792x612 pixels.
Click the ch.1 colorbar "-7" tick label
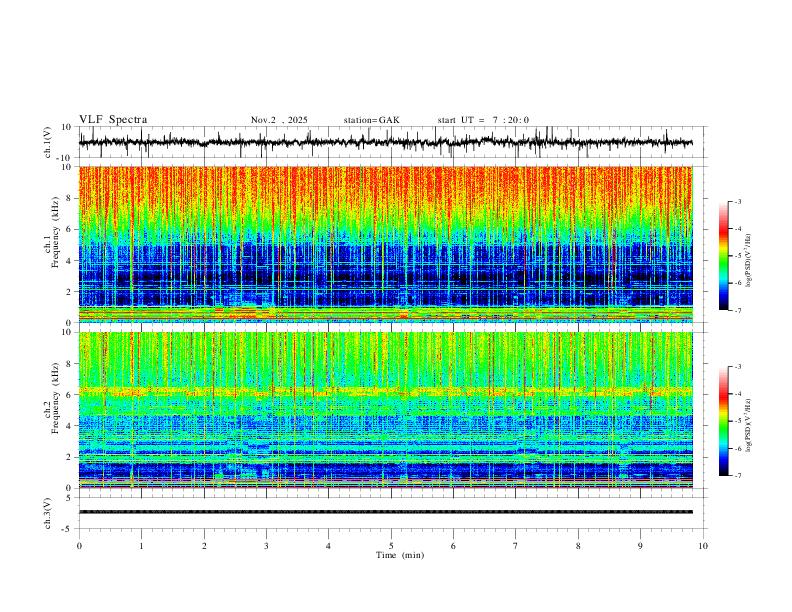738,311
